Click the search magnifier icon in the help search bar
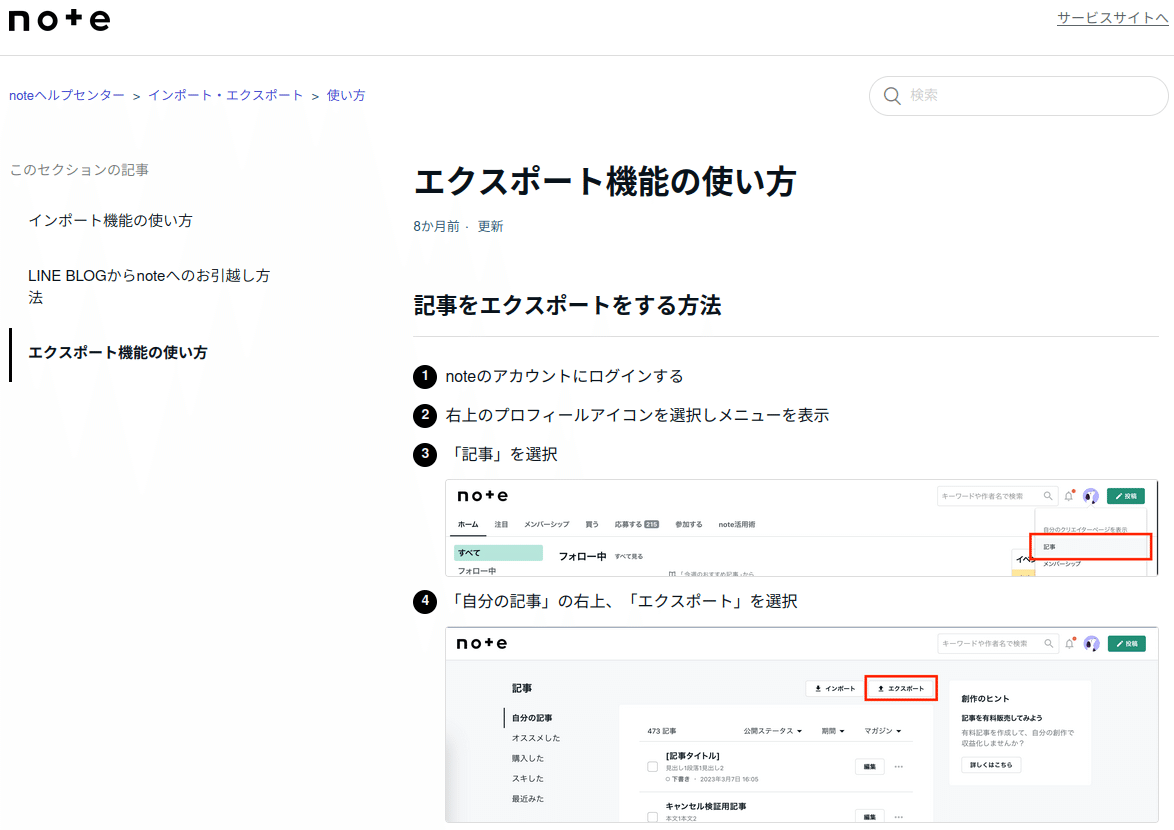This screenshot has height=830, width=1174. 891,96
